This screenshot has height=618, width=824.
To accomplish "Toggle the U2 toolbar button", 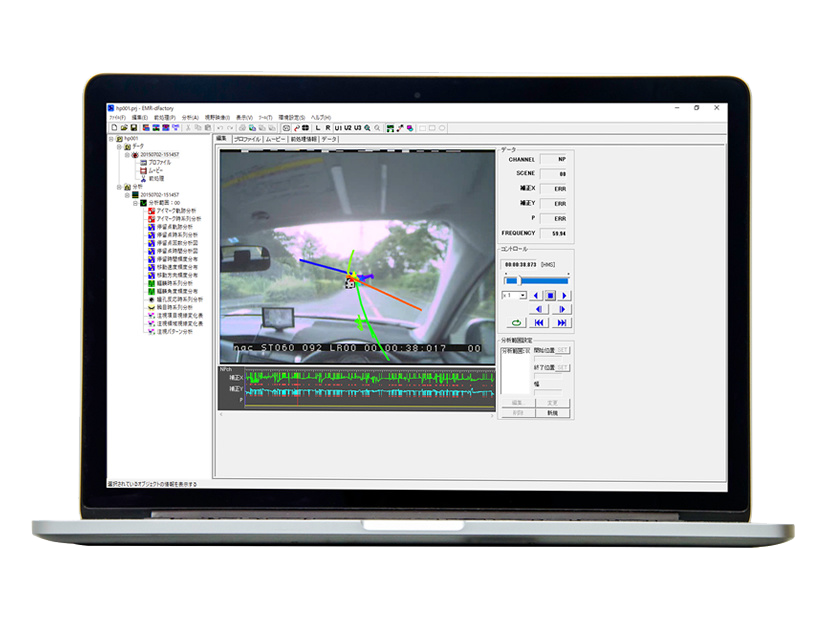I will click(x=347, y=128).
